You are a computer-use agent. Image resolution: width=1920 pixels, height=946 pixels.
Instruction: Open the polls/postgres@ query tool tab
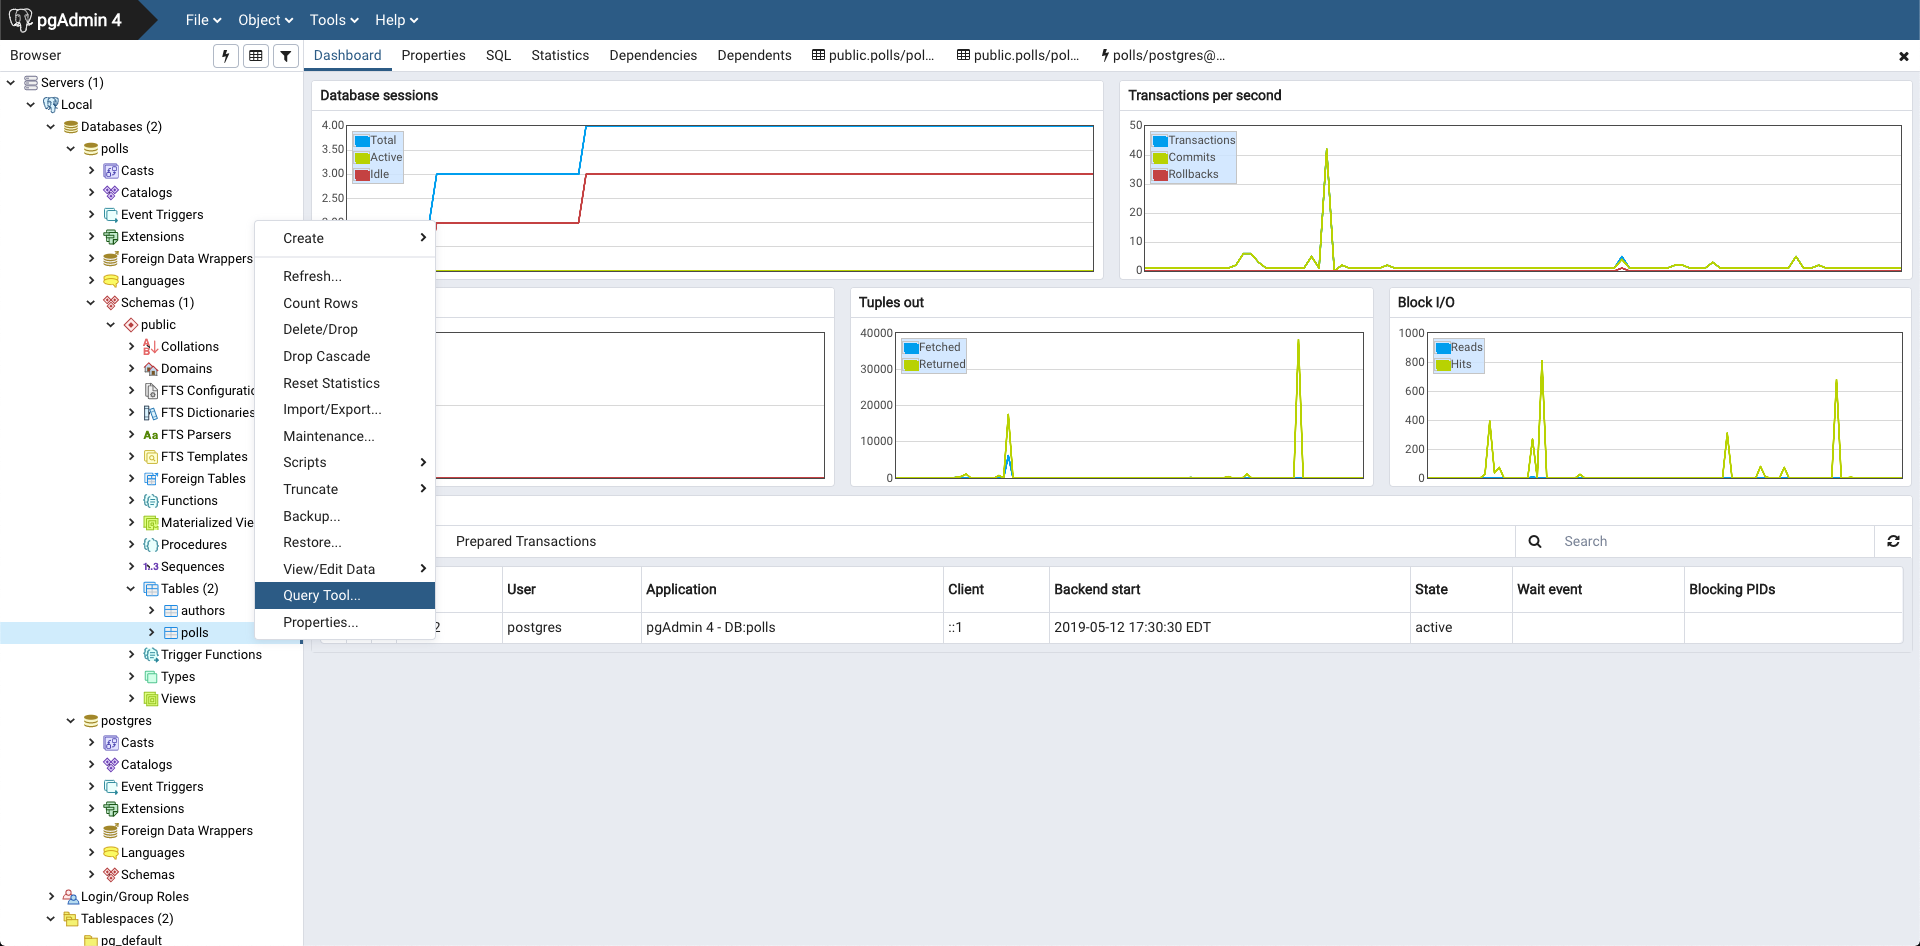pos(1162,55)
